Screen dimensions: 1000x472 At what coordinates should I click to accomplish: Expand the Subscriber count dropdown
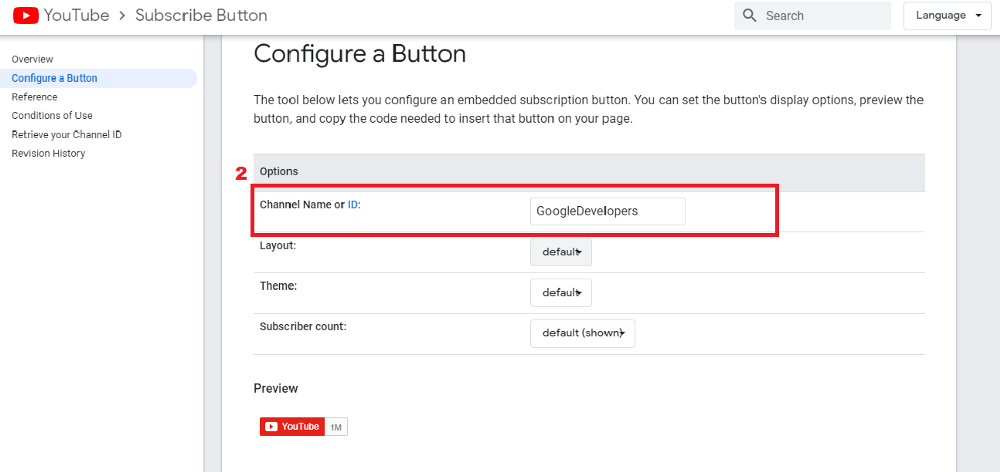(582, 333)
